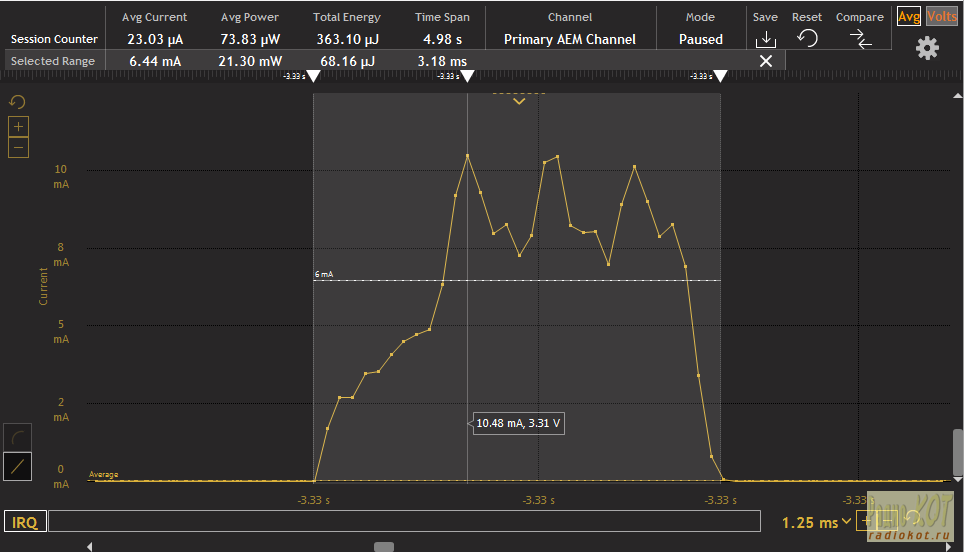Image resolution: width=964 pixels, height=552 pixels.
Task: Click the horizontal scrollbar thumb
Action: [384, 547]
